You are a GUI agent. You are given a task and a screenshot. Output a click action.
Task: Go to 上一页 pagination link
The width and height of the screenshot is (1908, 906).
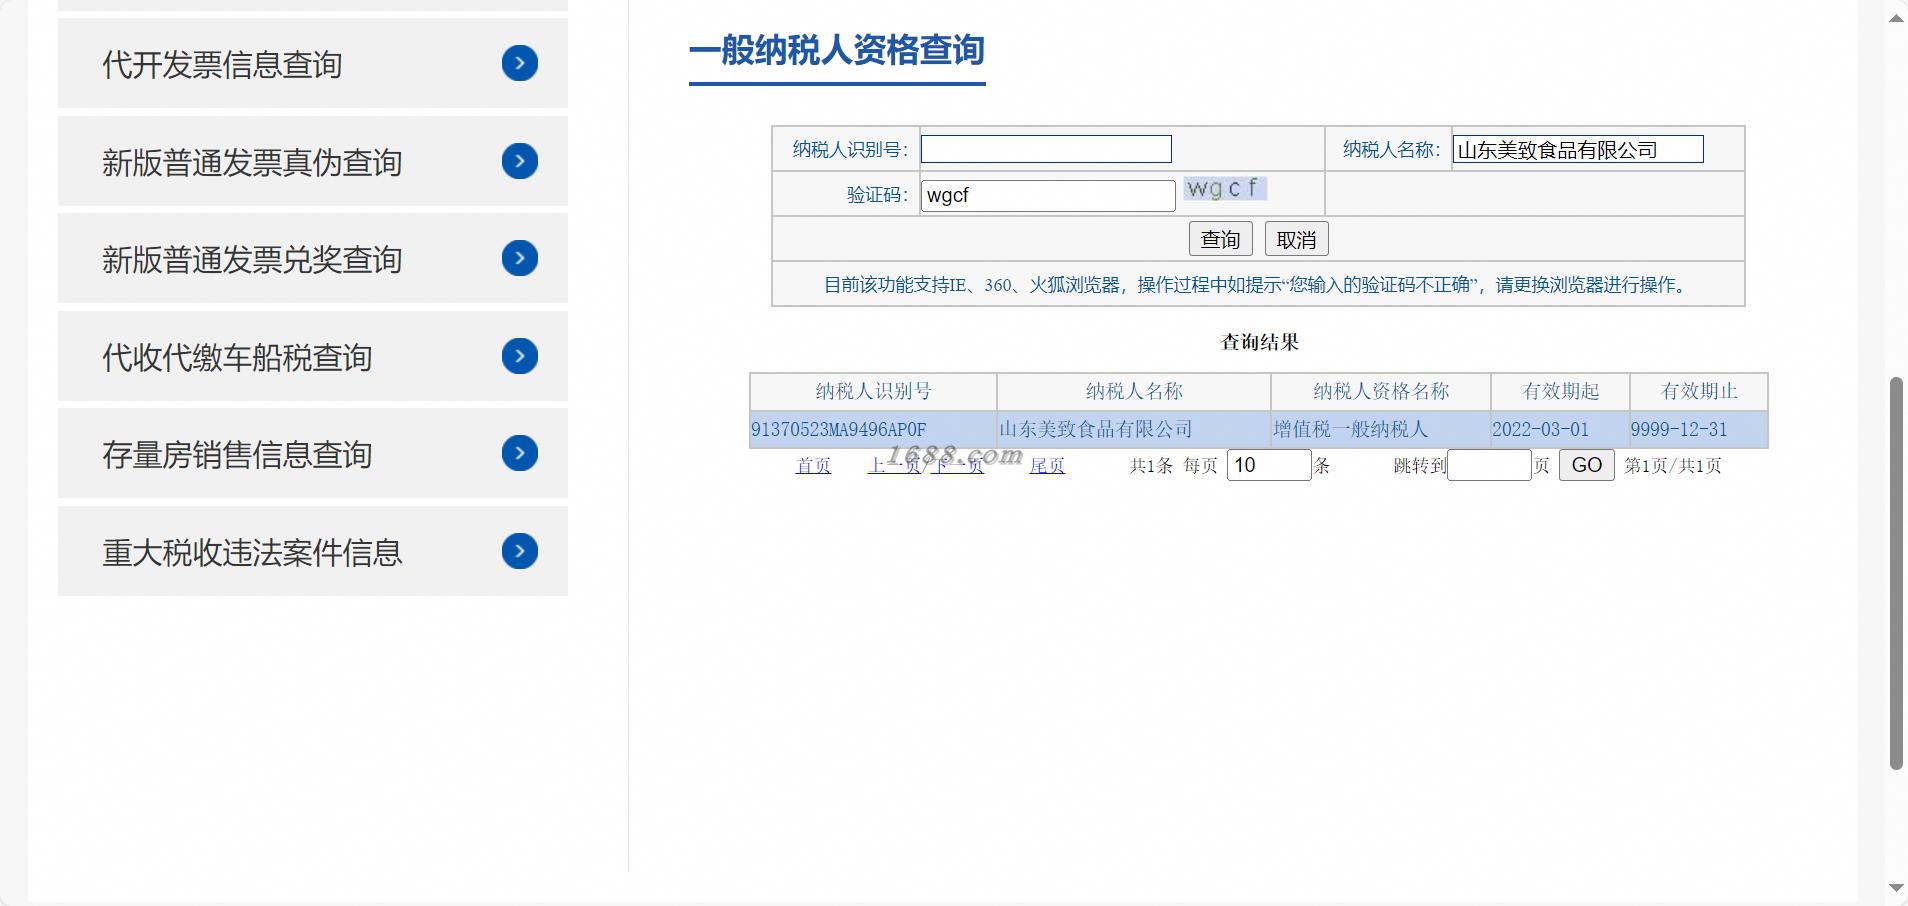893,466
